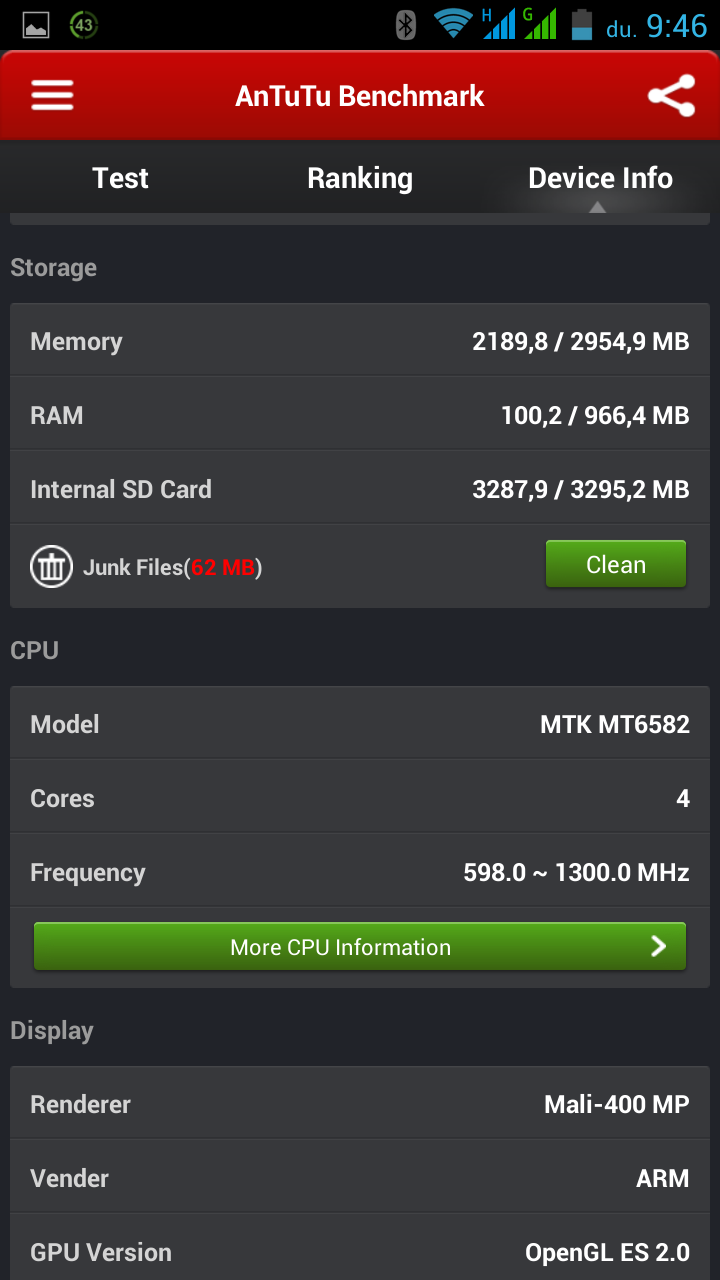Screen dimensions: 720x1280
Task: Tap the Bluetooth status icon
Action: click(x=405, y=25)
